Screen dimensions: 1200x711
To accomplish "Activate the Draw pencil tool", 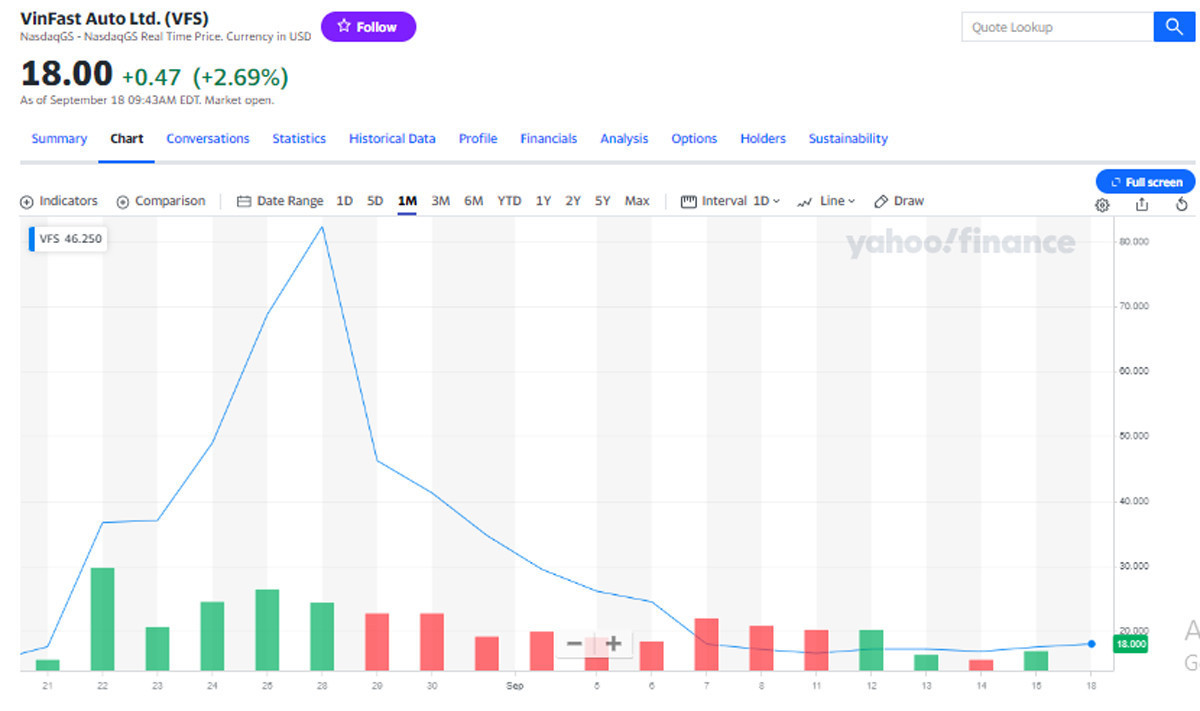I will (x=898, y=201).
